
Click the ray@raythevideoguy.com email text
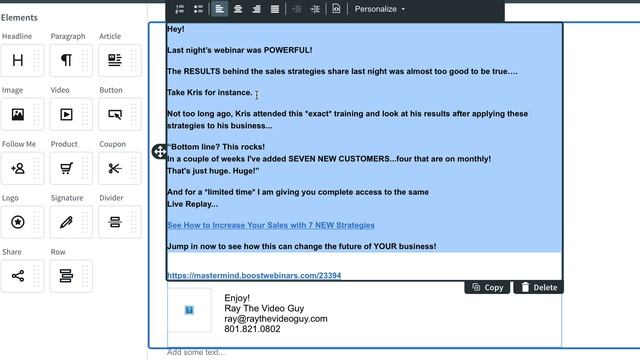(x=276, y=319)
